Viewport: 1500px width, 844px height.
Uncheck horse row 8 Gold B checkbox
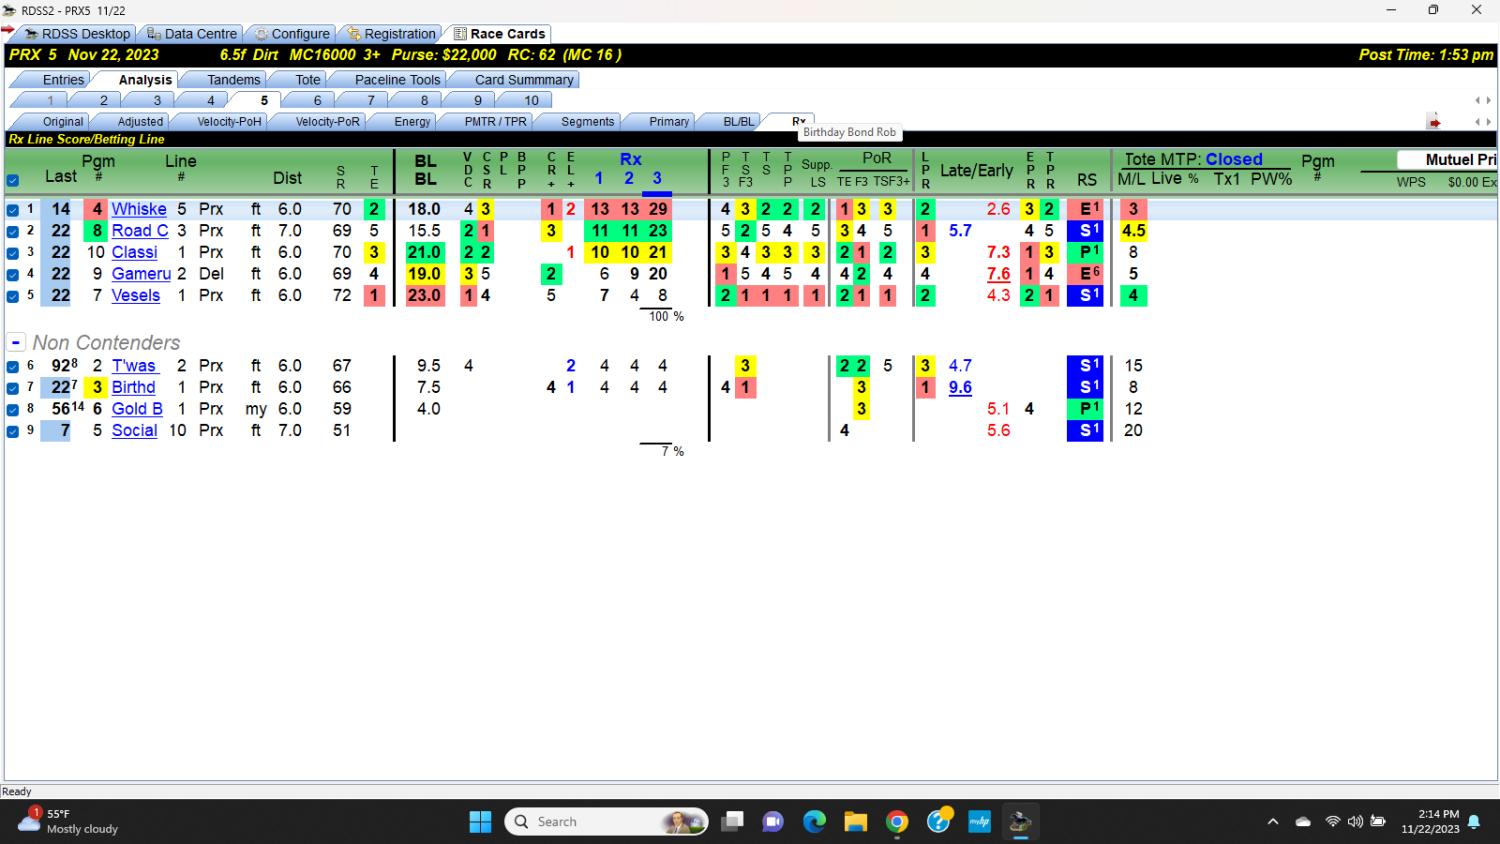pyautogui.click(x=13, y=409)
